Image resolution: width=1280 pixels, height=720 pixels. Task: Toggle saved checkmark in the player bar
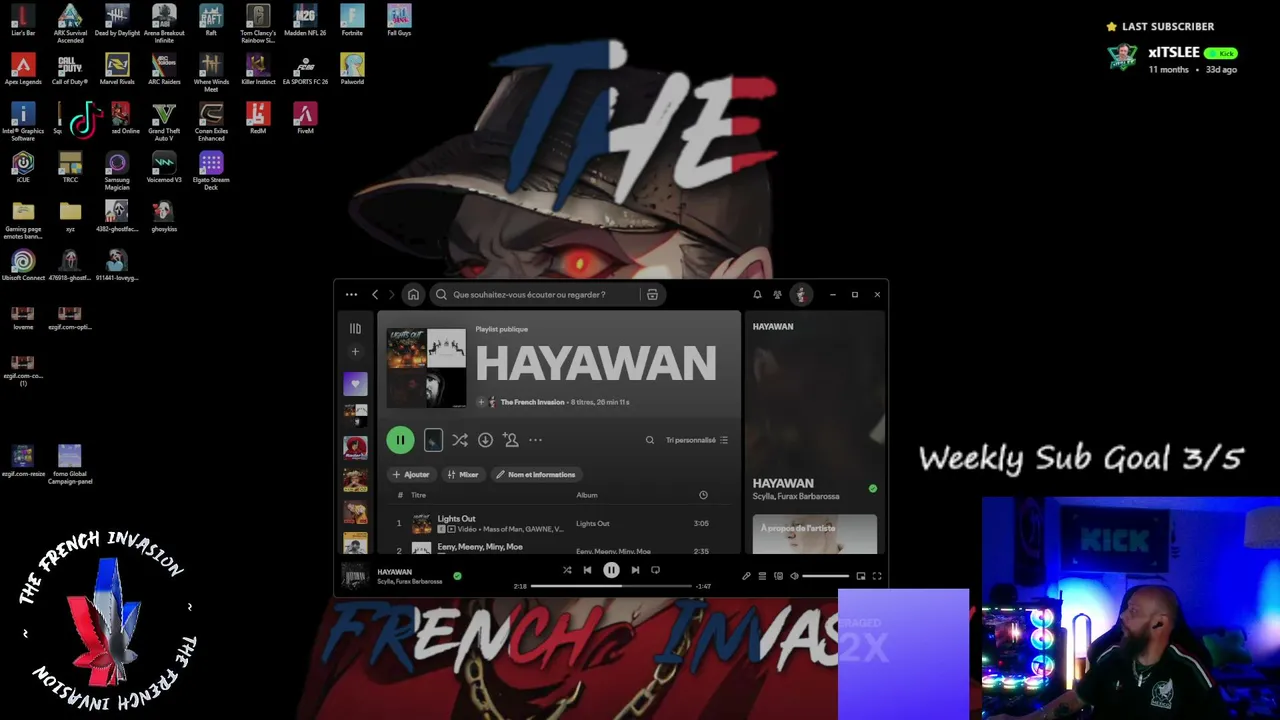click(457, 576)
